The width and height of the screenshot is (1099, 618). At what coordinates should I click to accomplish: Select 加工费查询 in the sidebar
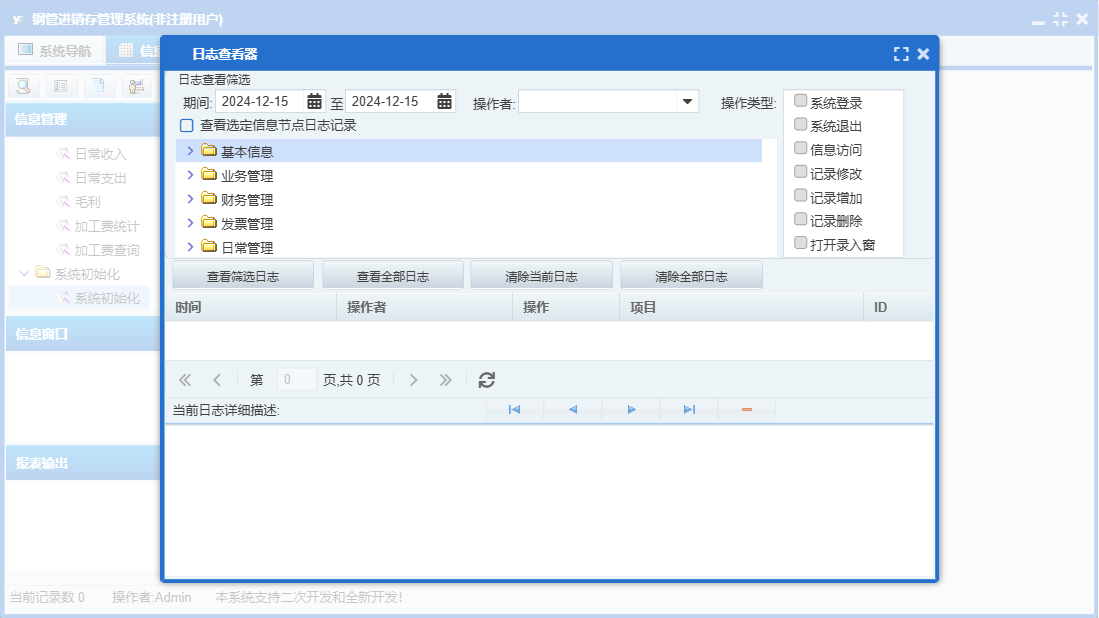tap(107, 250)
